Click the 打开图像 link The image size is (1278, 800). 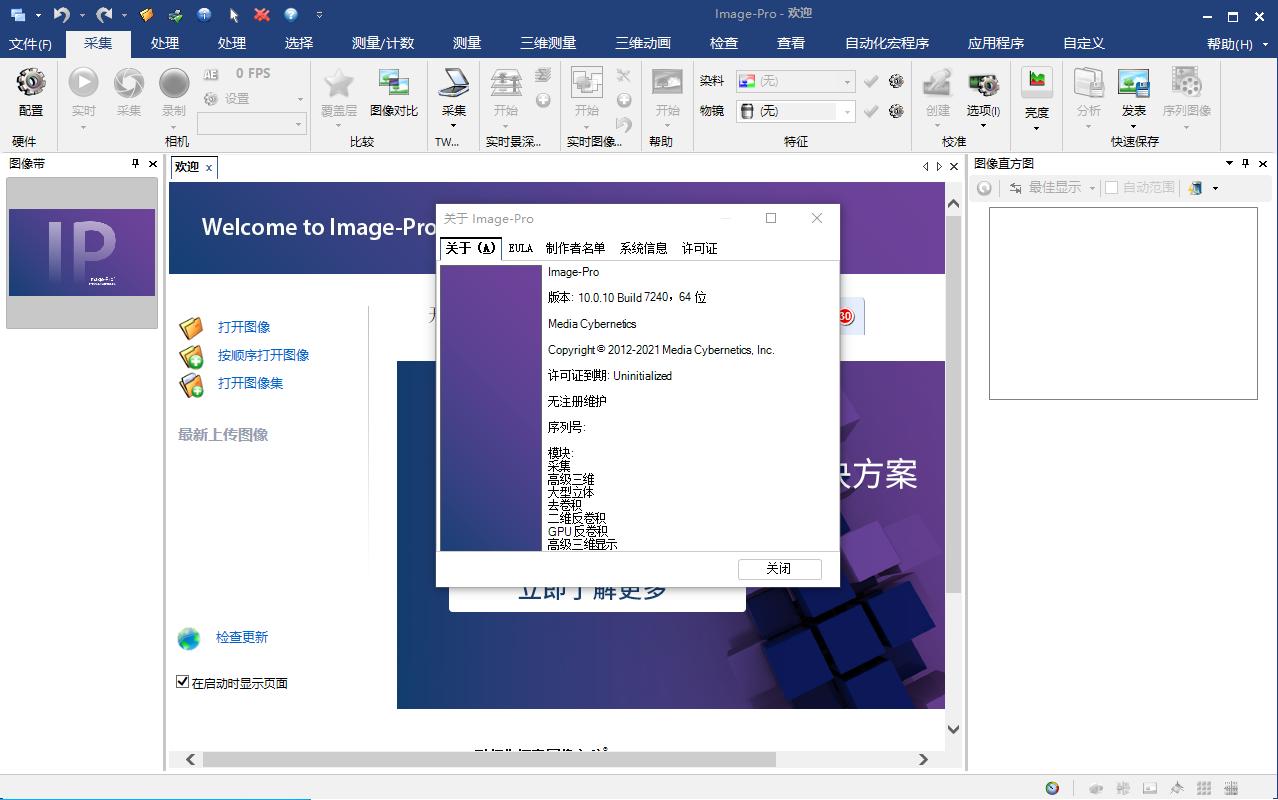[x=244, y=327]
